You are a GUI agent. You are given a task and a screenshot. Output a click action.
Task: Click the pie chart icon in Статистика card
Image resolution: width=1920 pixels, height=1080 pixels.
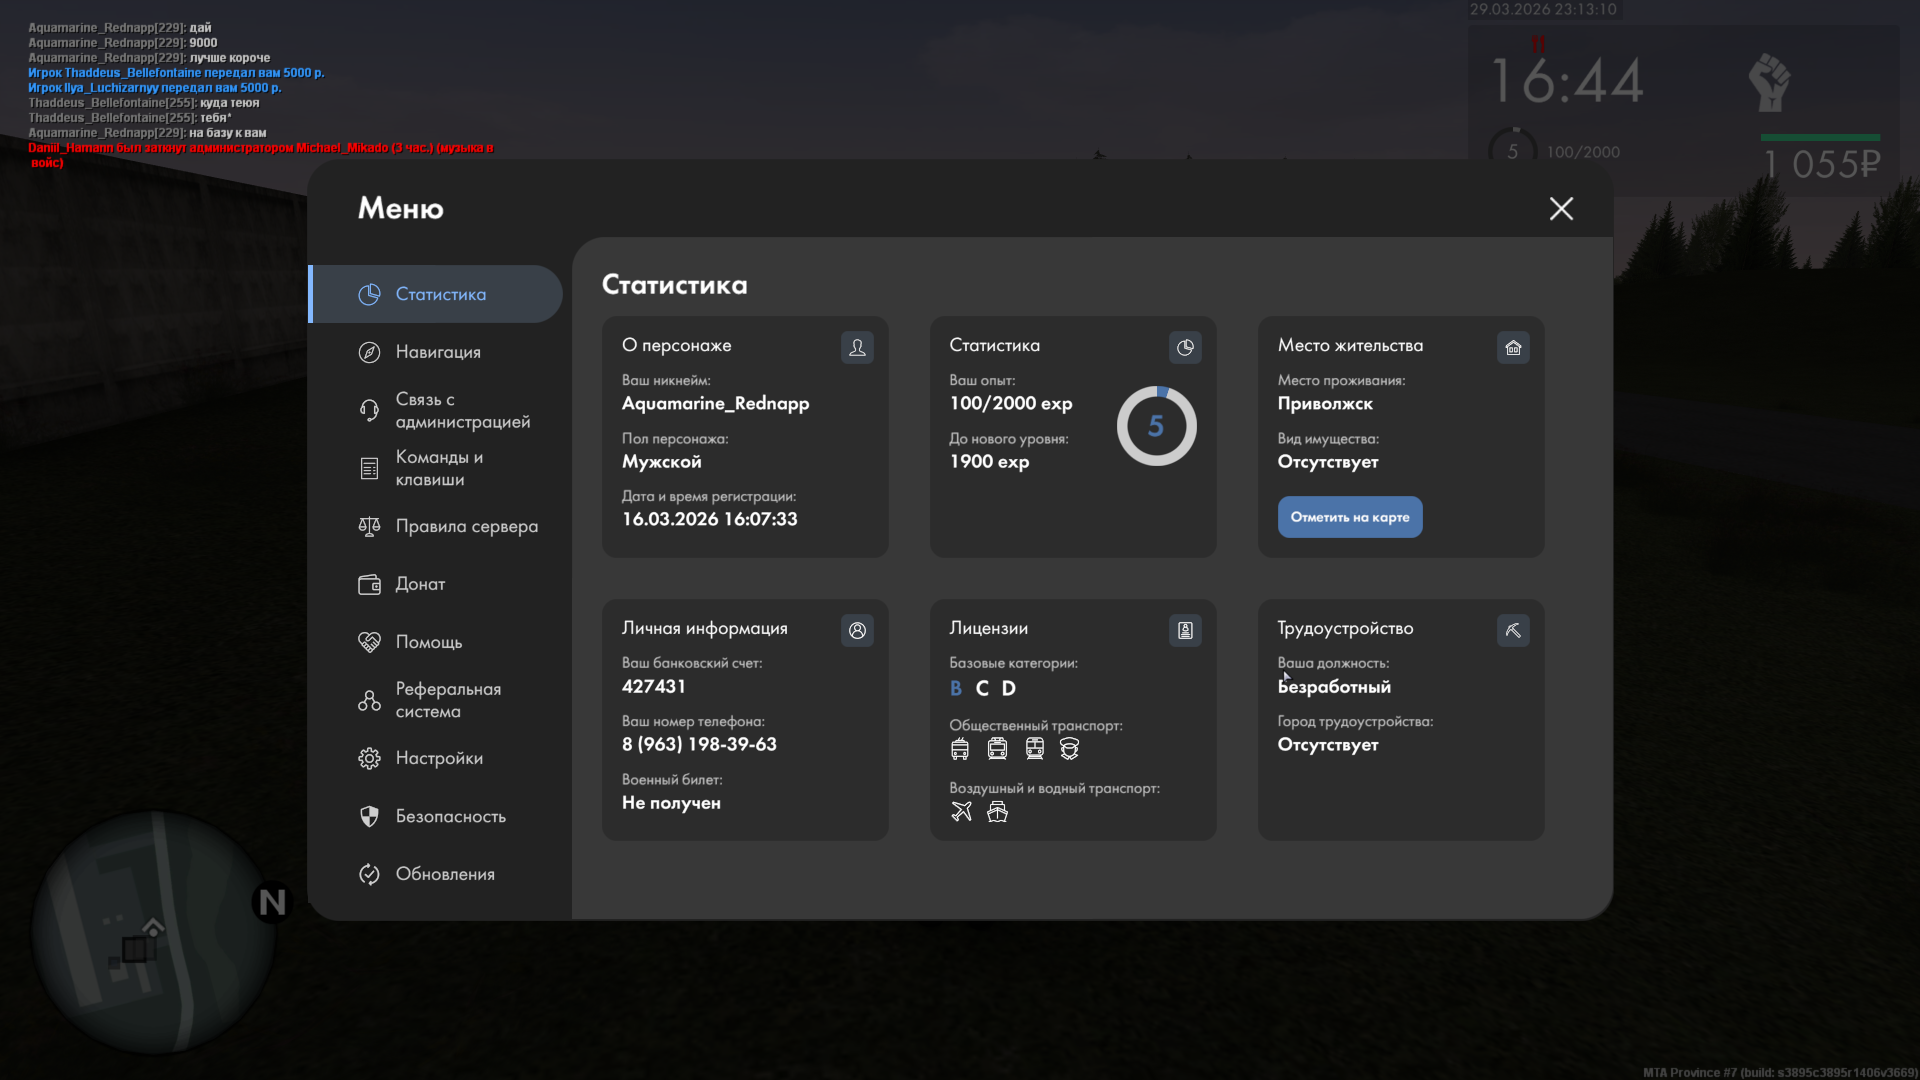pos(1185,347)
